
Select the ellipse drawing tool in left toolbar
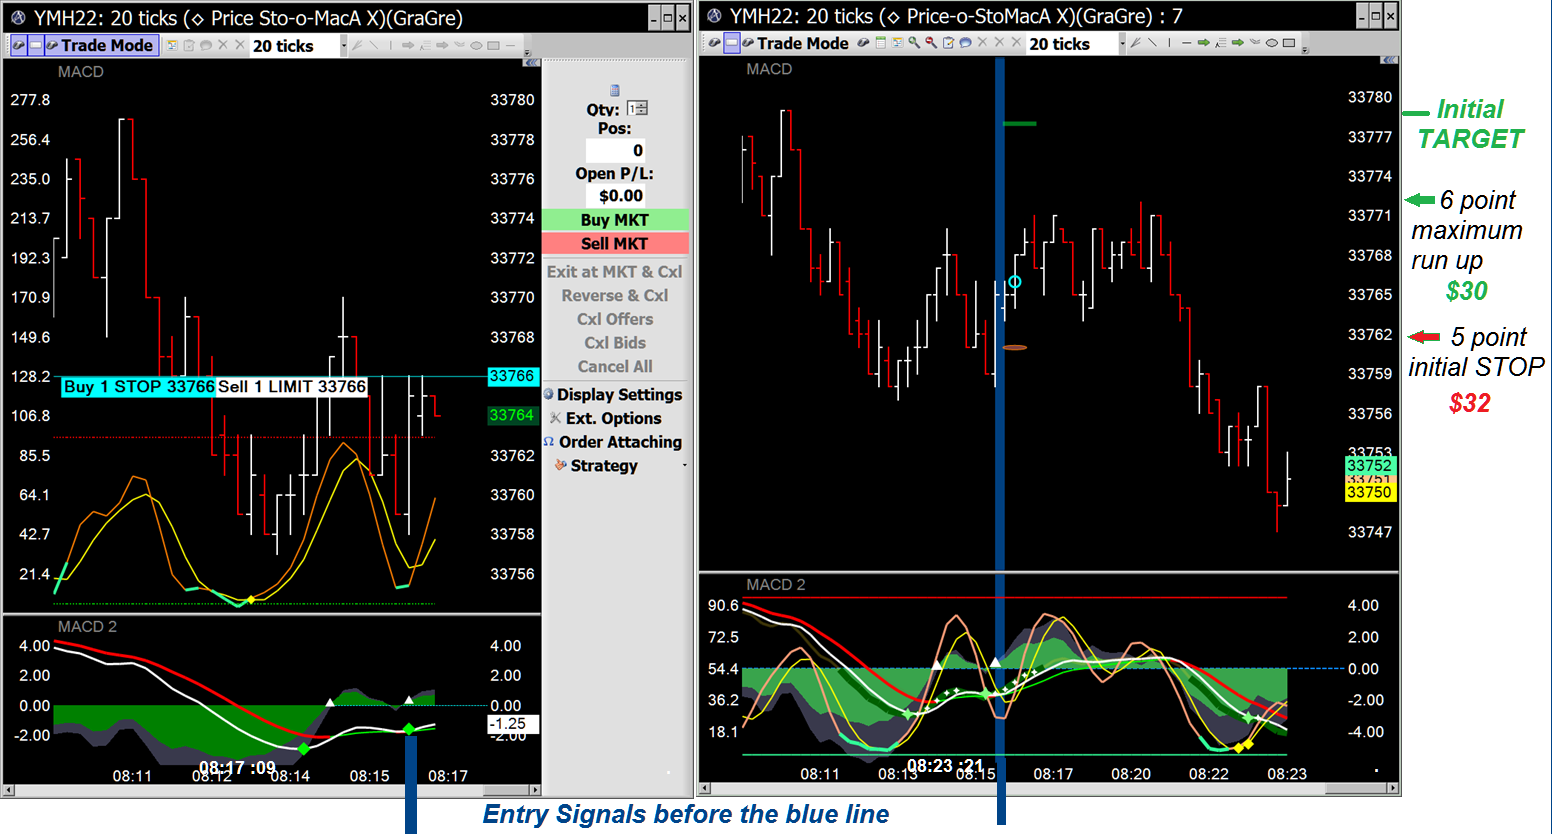(476, 45)
